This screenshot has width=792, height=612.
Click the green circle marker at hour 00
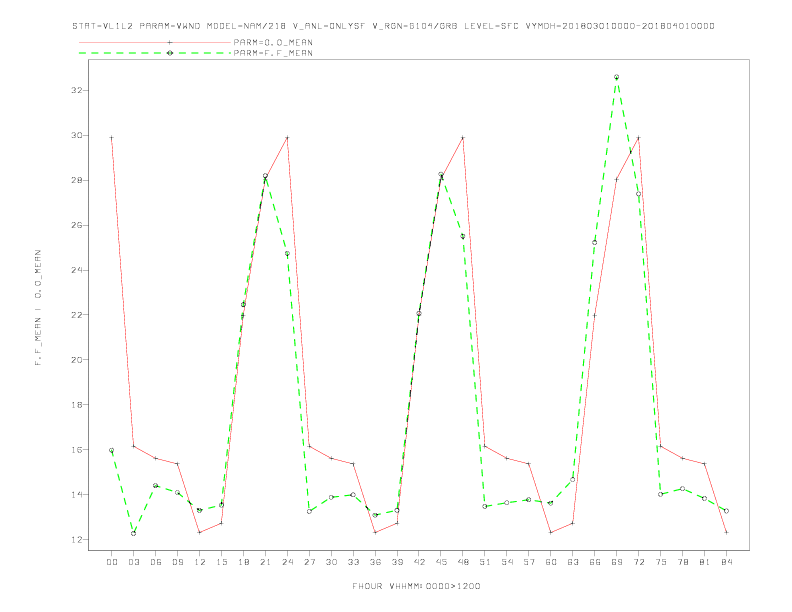click(112, 450)
